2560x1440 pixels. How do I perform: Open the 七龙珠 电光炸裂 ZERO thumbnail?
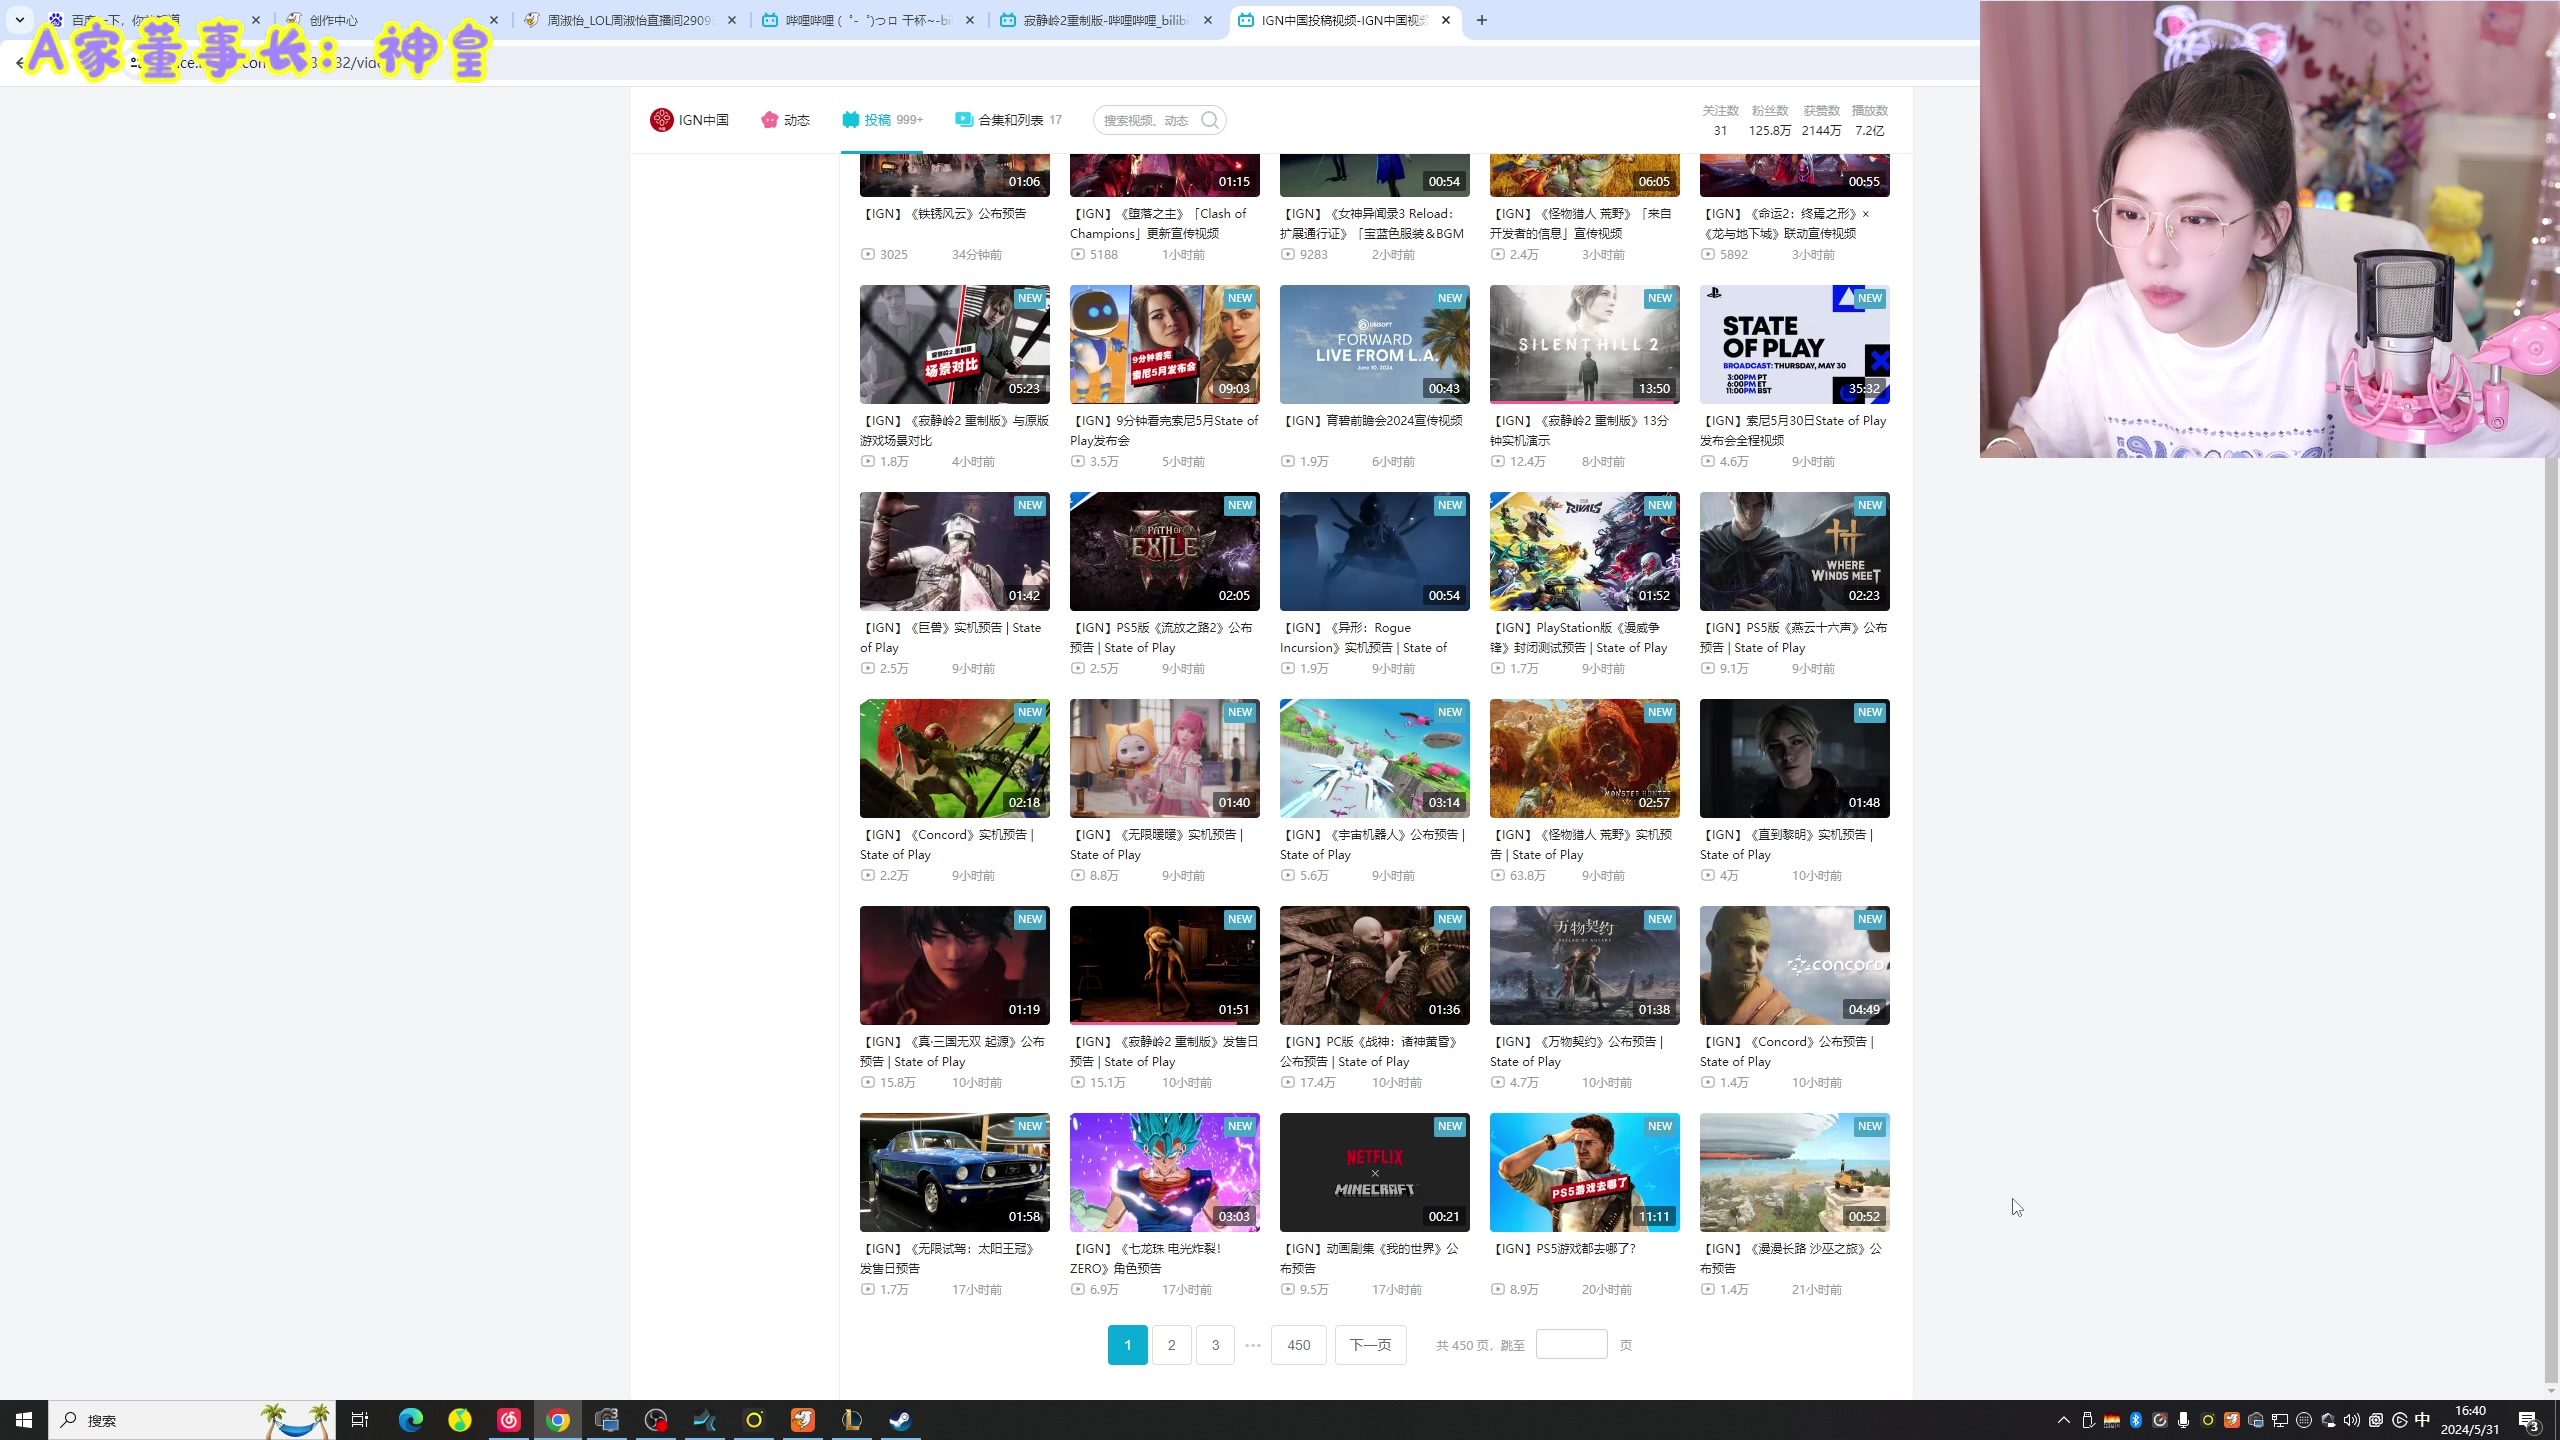(1164, 1172)
